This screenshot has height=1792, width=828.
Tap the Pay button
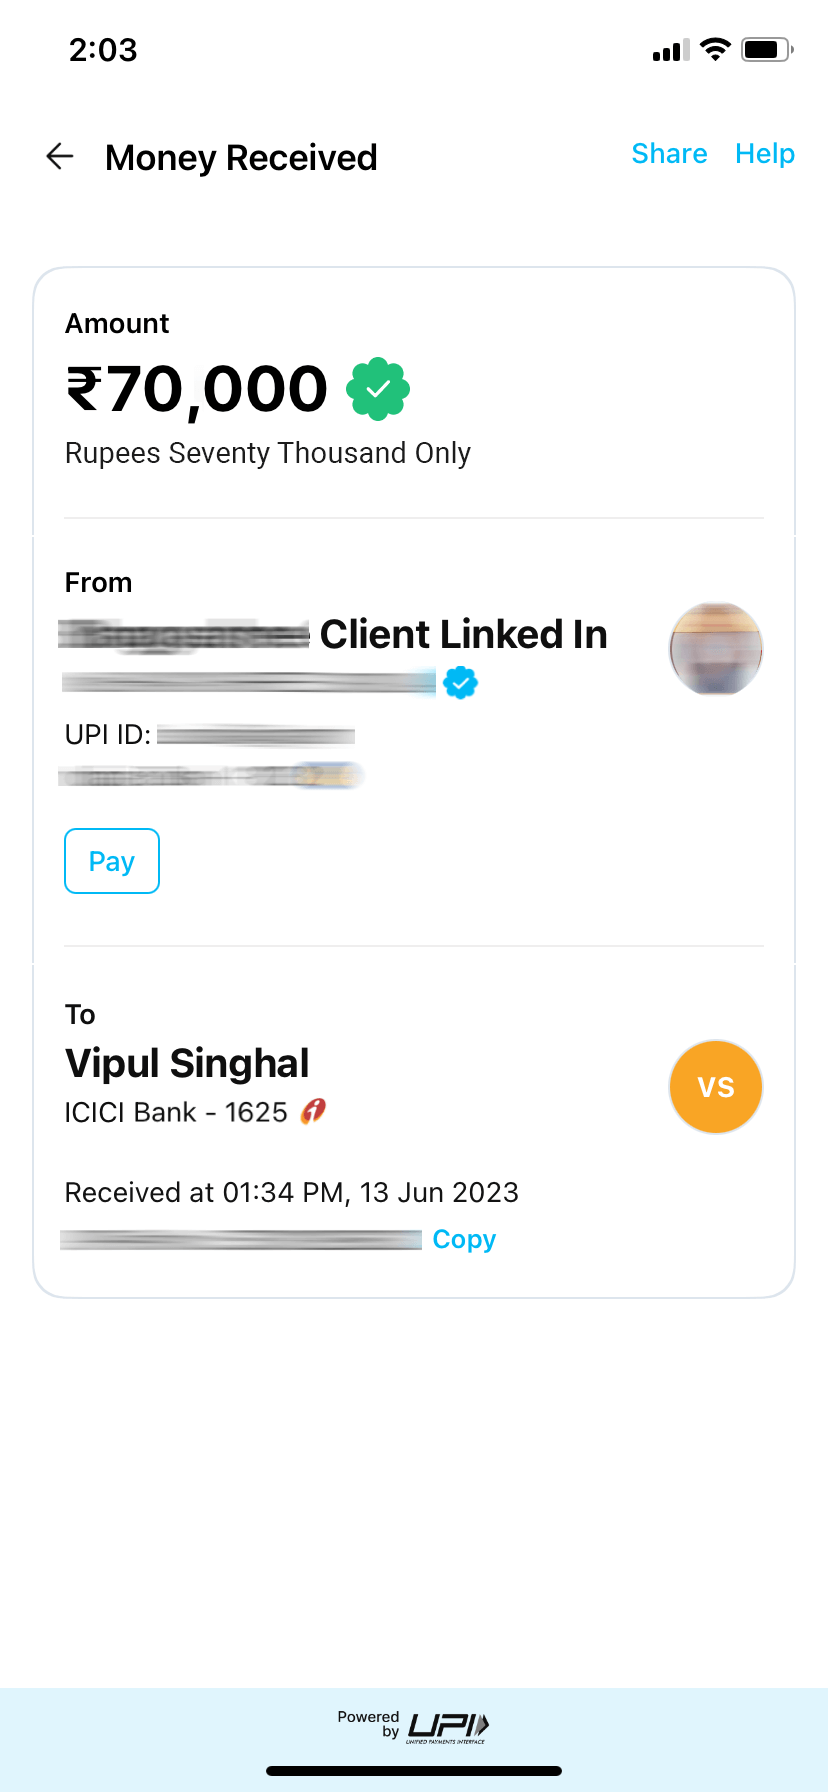(112, 861)
